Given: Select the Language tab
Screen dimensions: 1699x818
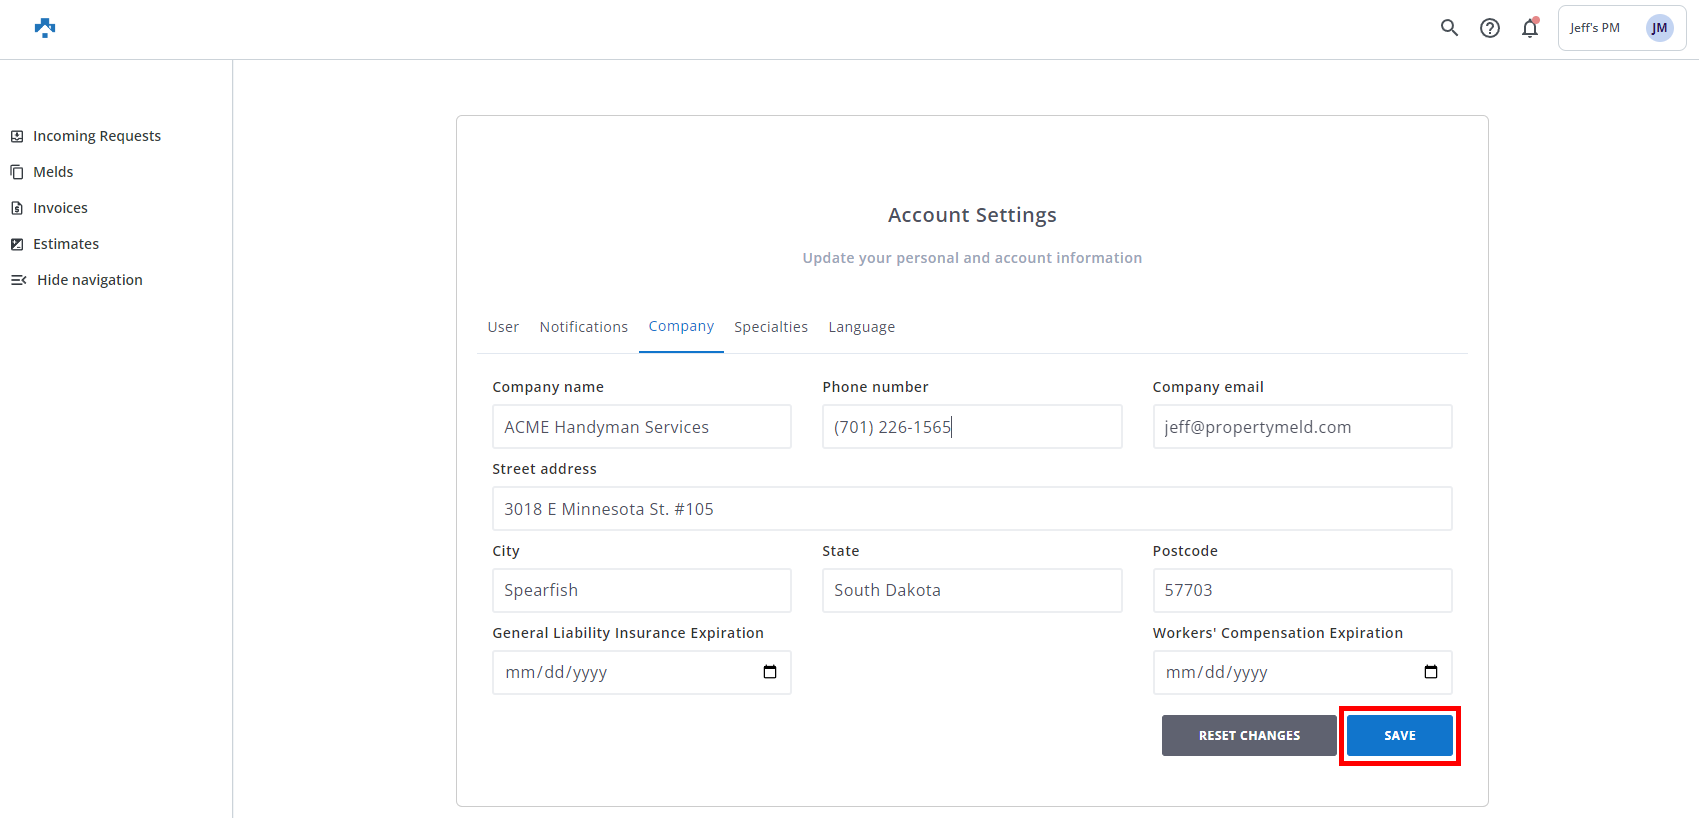Looking at the screenshot, I should tap(861, 327).
